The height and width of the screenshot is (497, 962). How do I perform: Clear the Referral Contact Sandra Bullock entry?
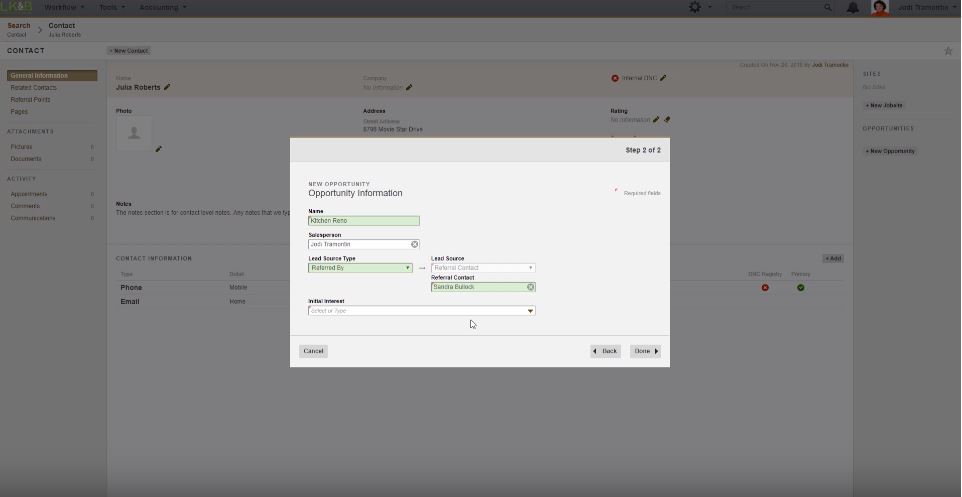(x=531, y=287)
